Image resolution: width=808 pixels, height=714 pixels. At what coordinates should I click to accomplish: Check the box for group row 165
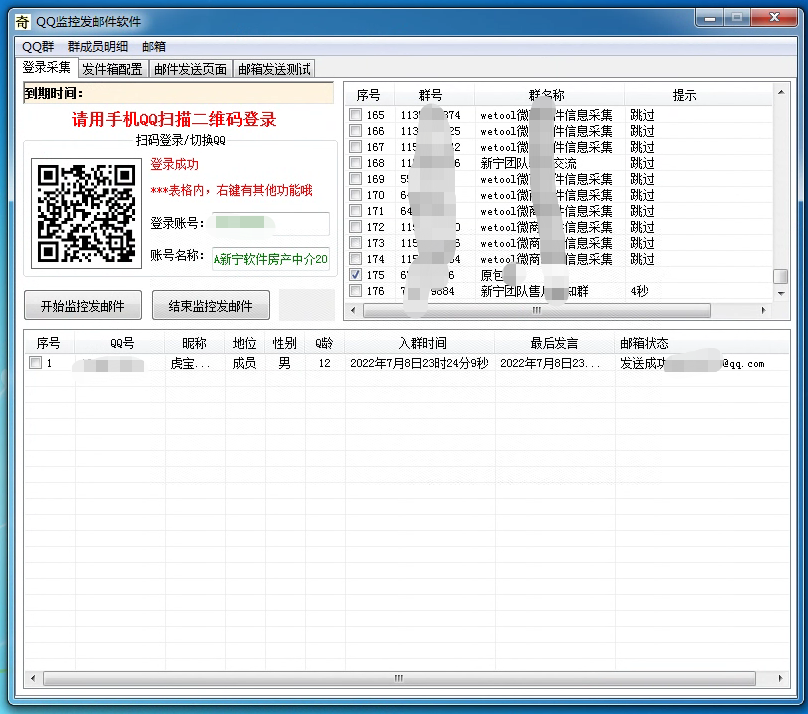356,114
